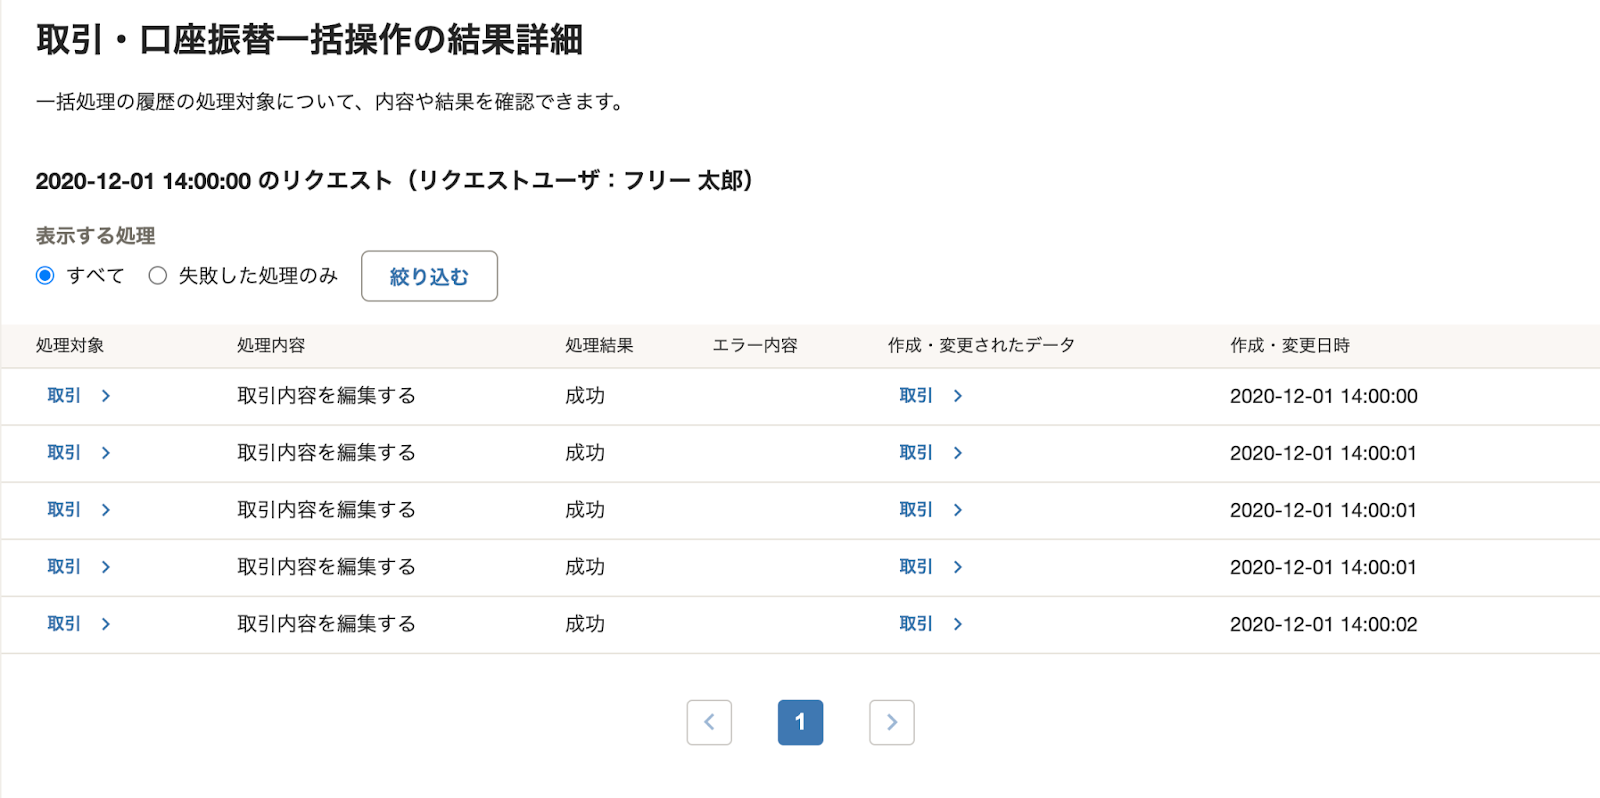Select the すべて radio button
1600x798 pixels.
pyautogui.click(x=45, y=275)
